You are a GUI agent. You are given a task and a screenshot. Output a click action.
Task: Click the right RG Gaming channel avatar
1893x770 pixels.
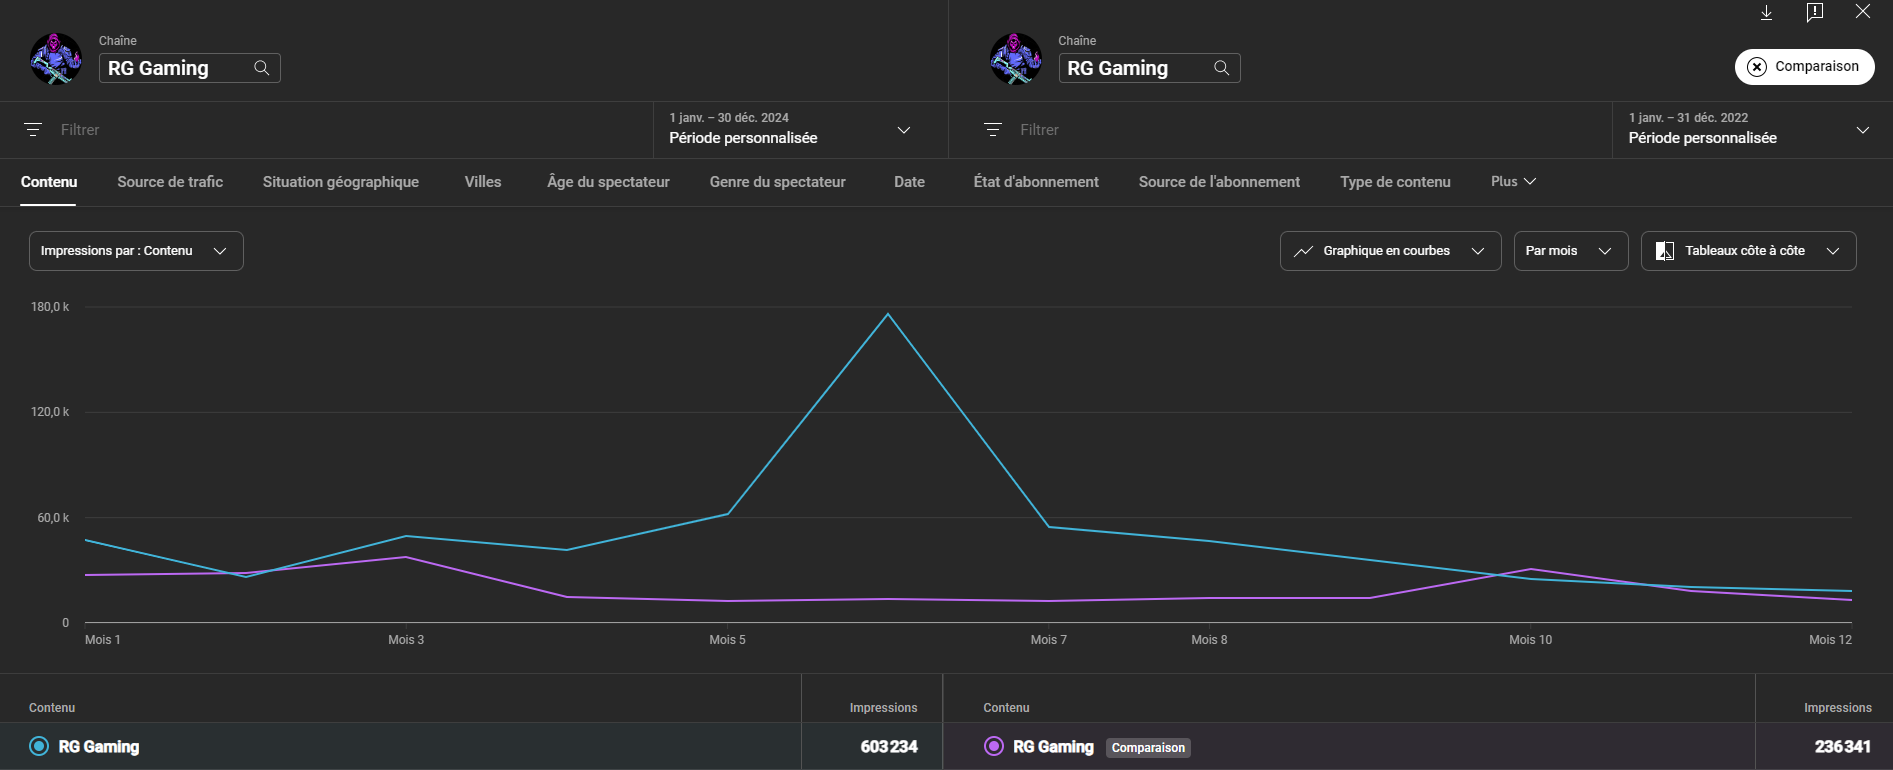(1016, 58)
